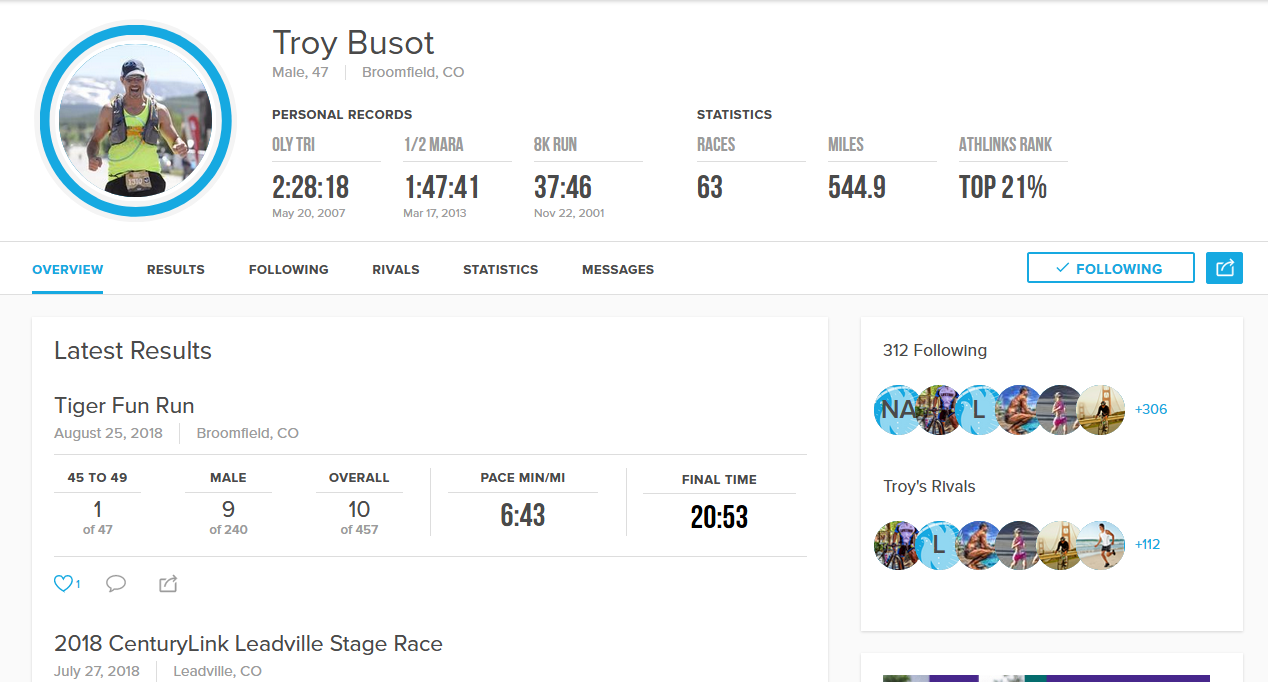Share the Tiger Fun Run result

coord(168,584)
